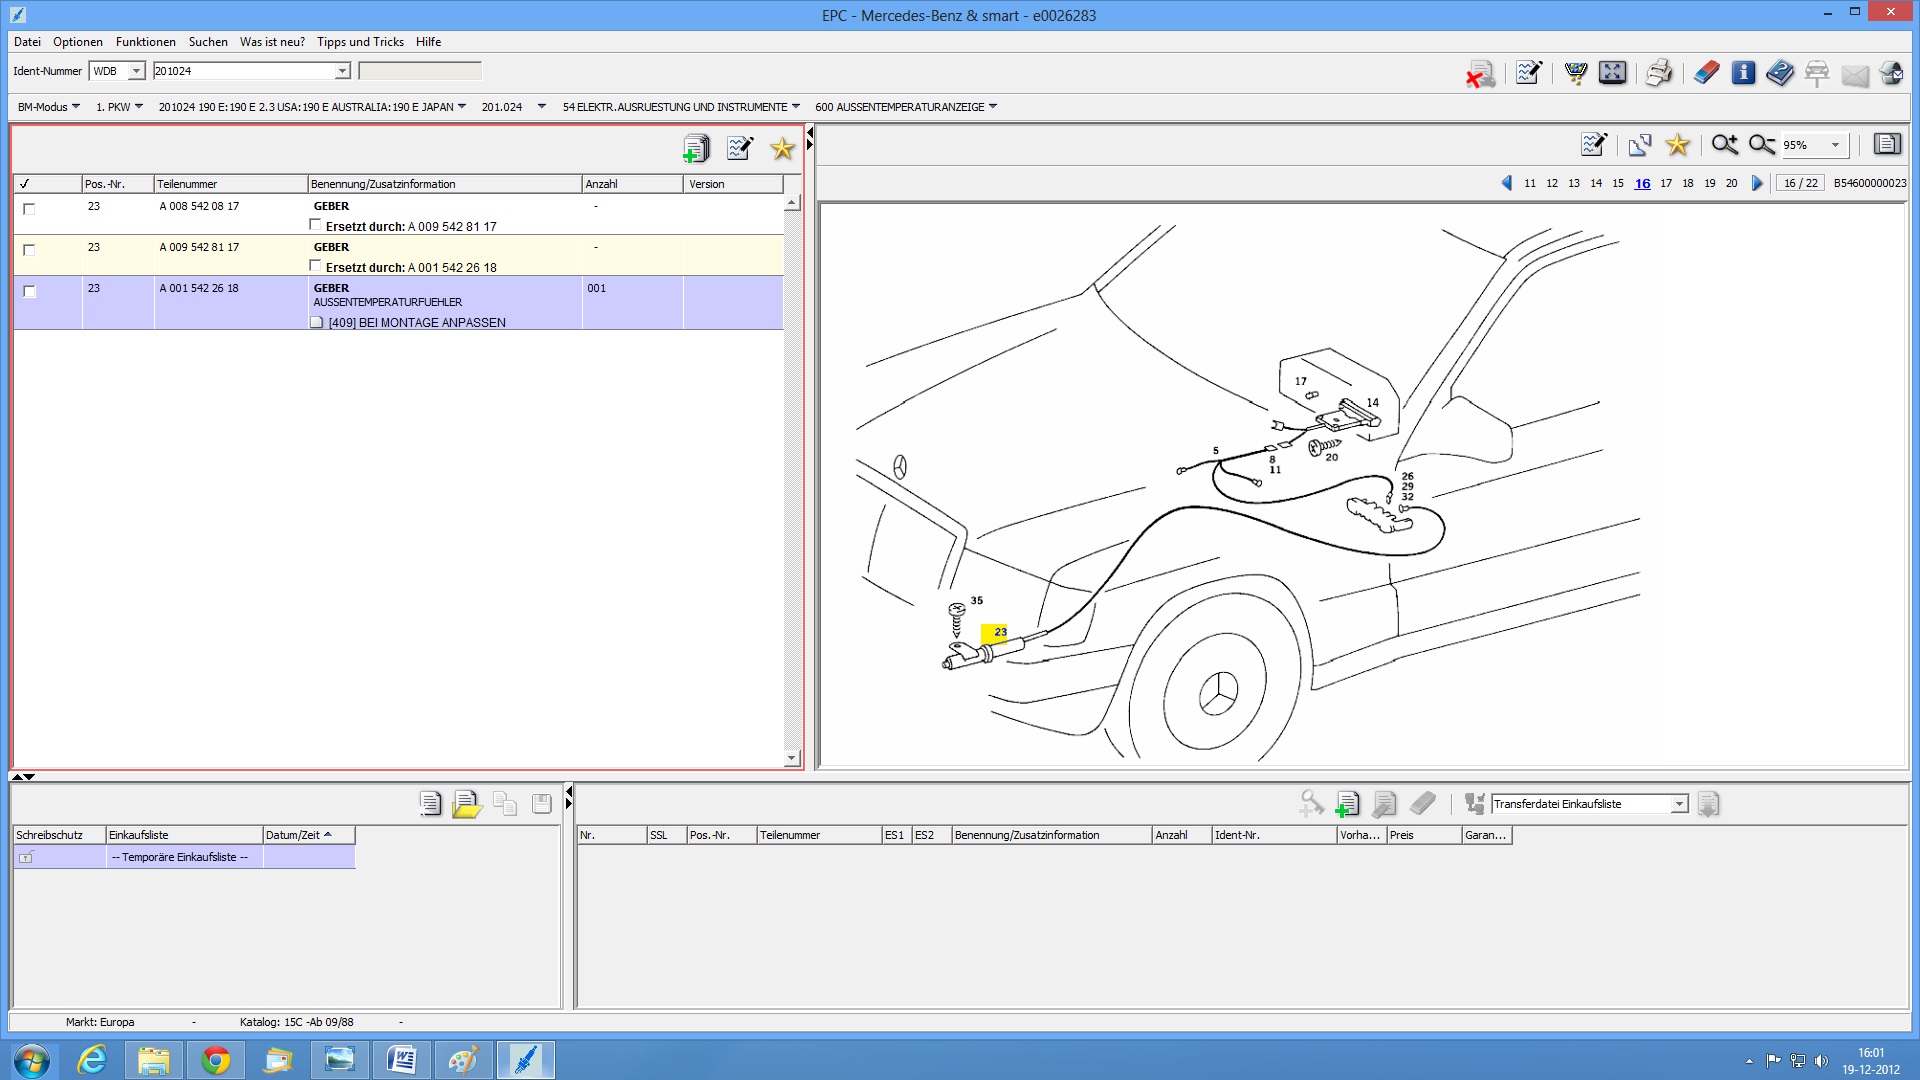Screen dimensions: 1920x1080
Task: Click the transfer file arrows icon
Action: coord(1474,803)
